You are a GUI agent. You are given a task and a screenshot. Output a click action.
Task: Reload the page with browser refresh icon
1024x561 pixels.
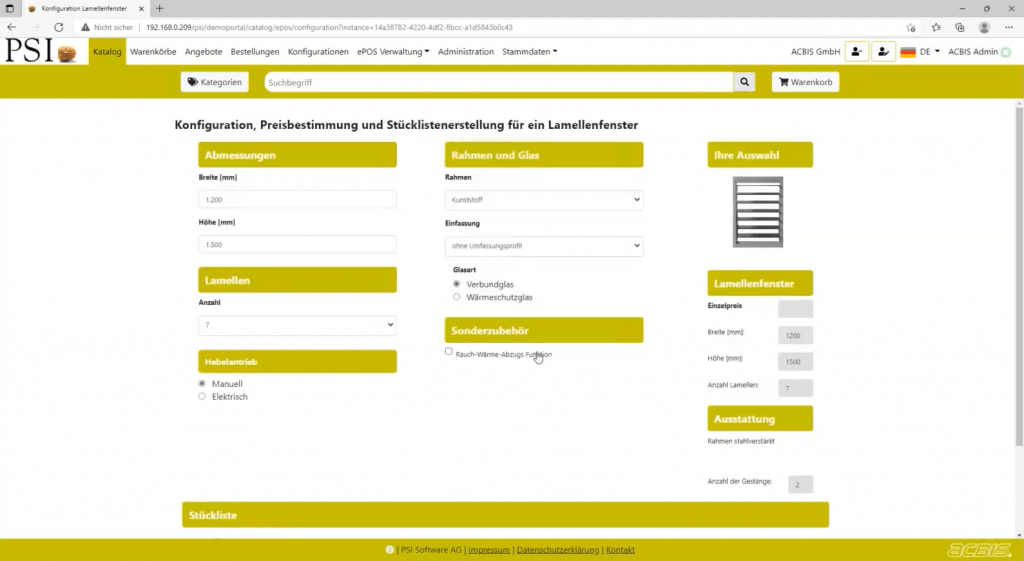(x=59, y=27)
